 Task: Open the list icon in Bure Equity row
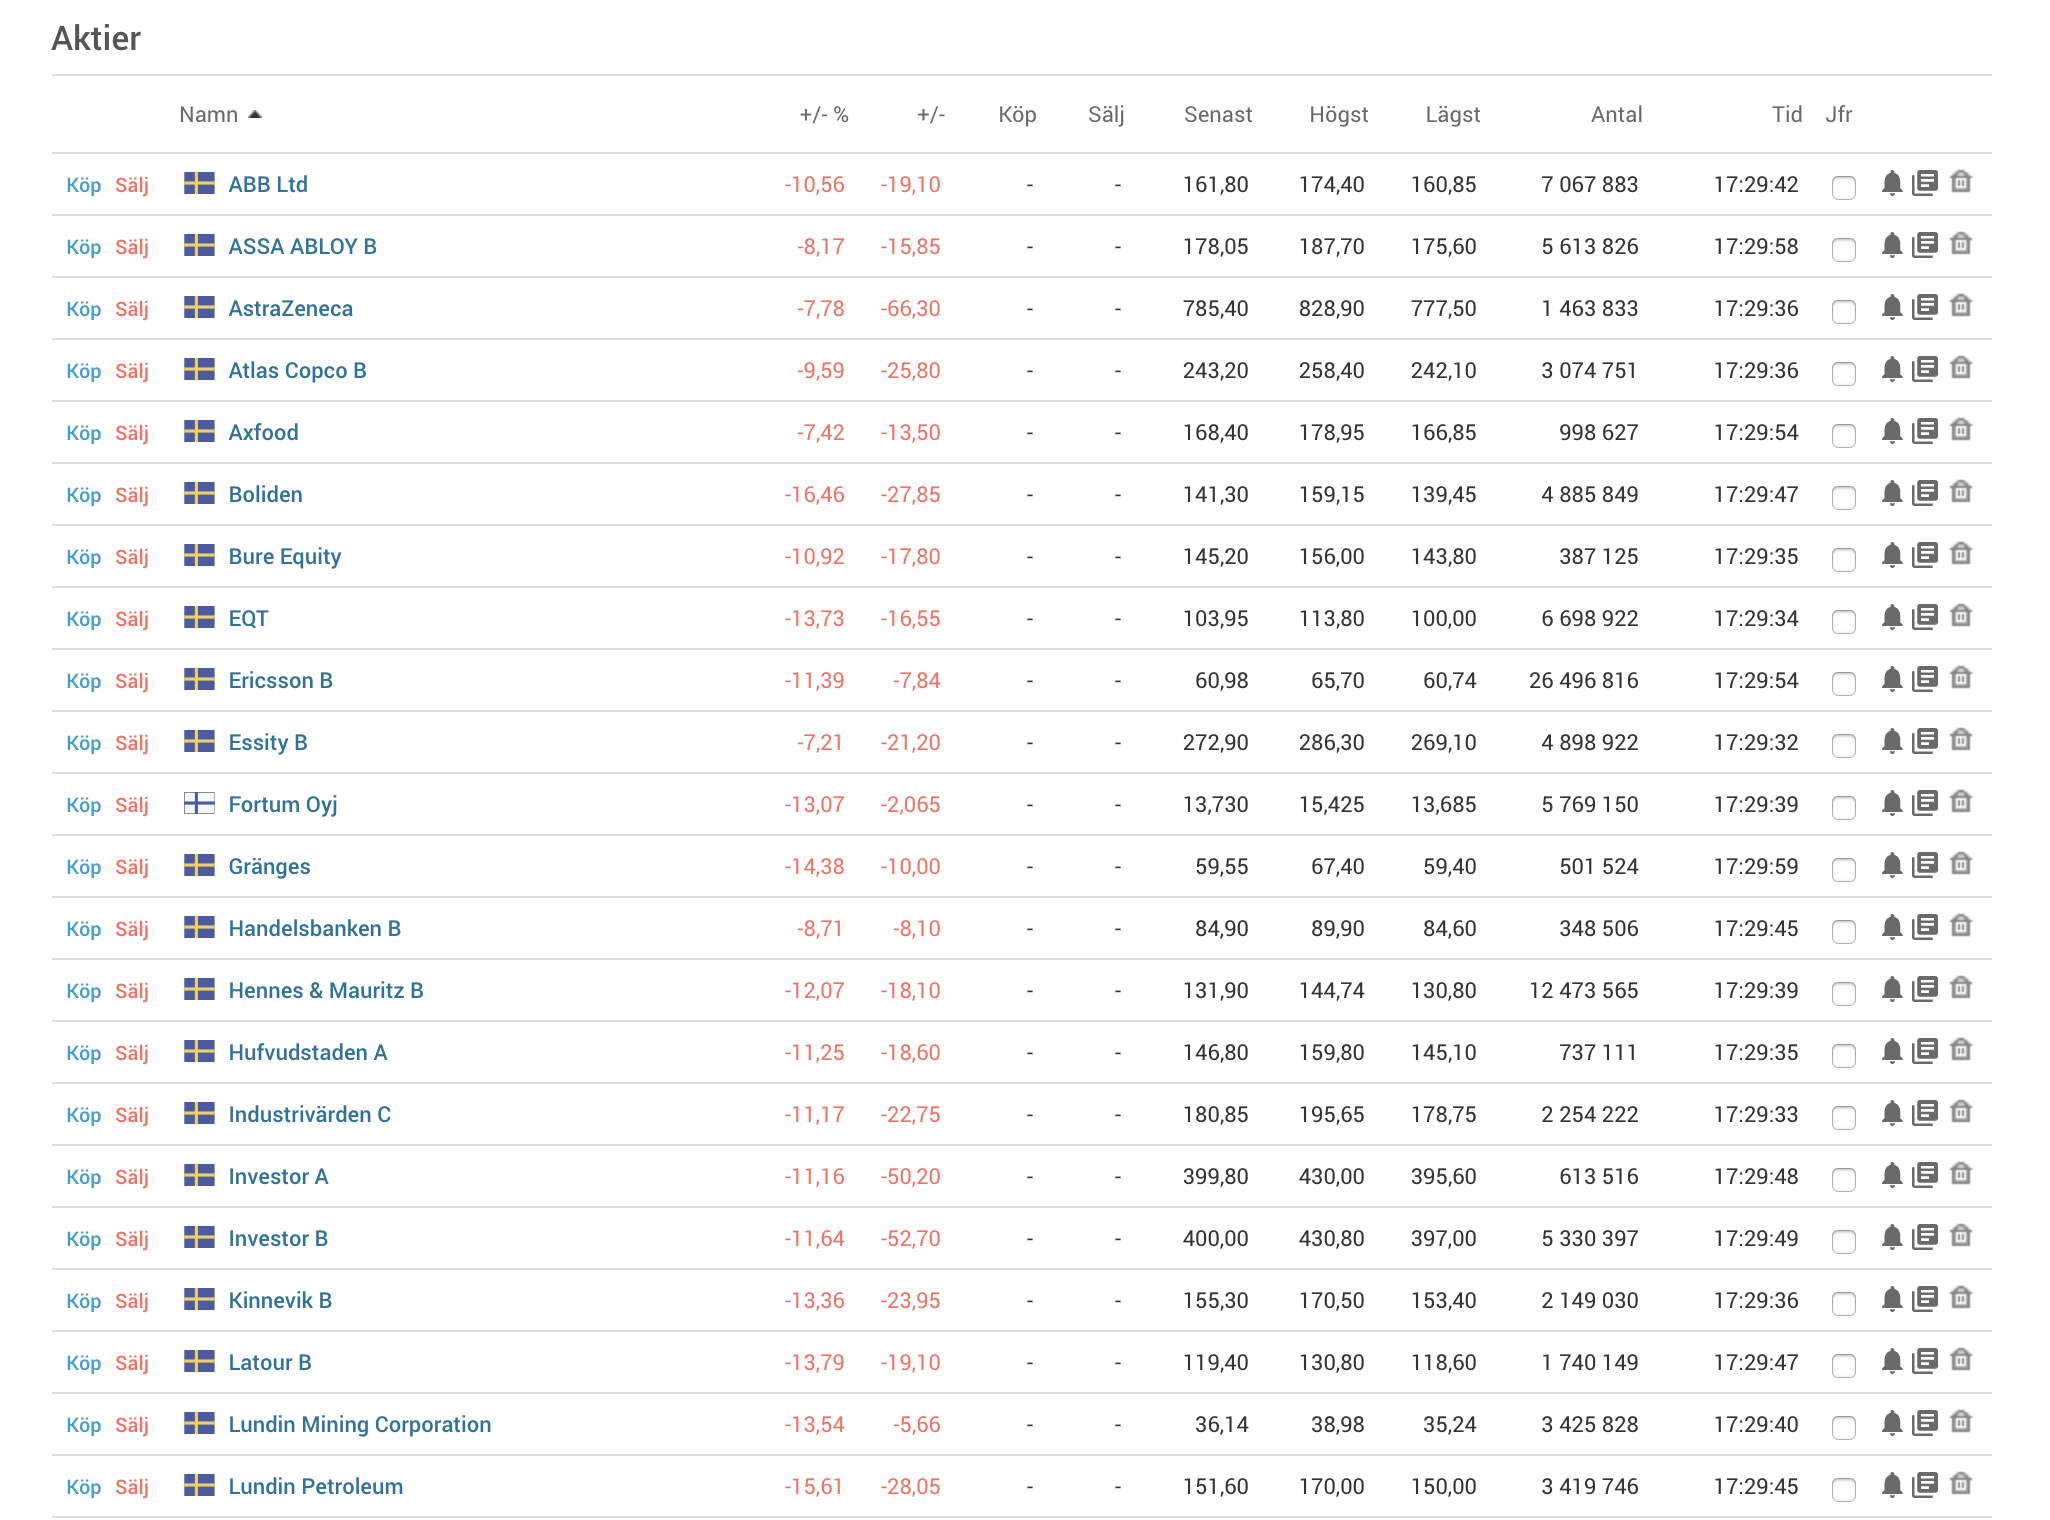coord(1925,555)
